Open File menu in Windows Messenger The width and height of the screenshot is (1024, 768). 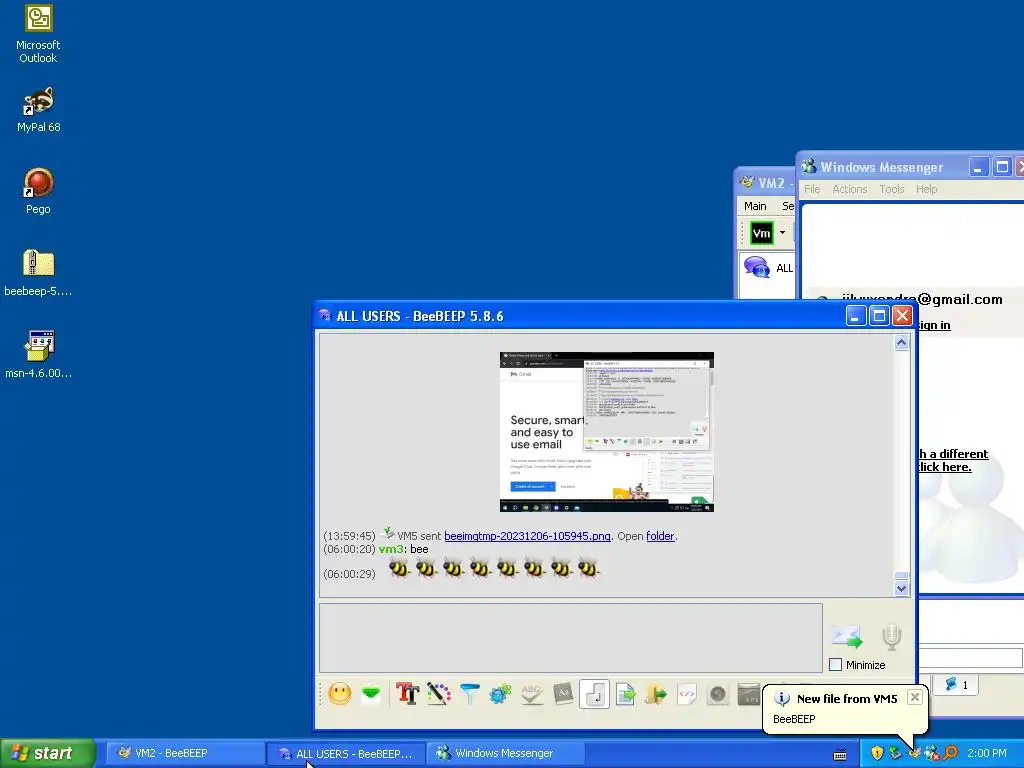(x=812, y=189)
